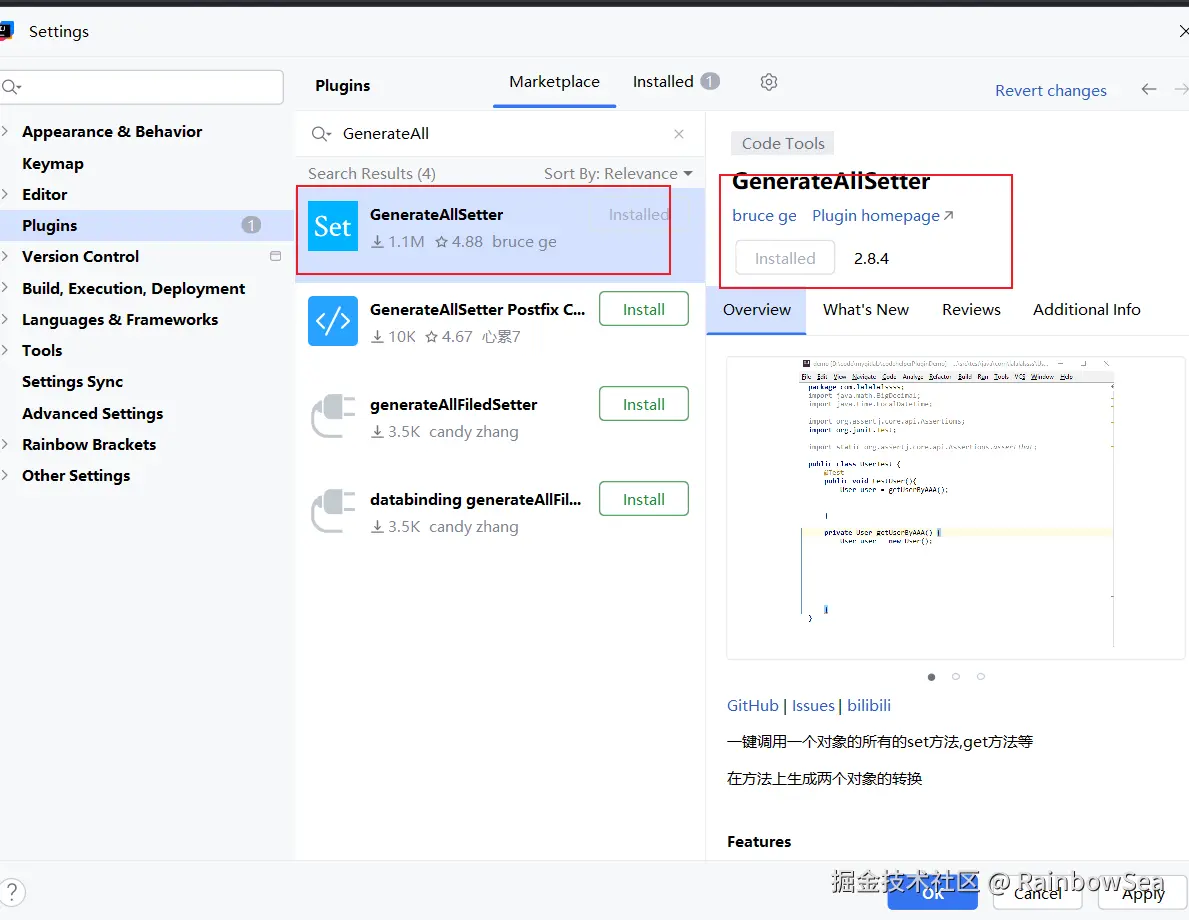Click the Version Control project-level settings icon
1189x920 pixels.
point(275,256)
